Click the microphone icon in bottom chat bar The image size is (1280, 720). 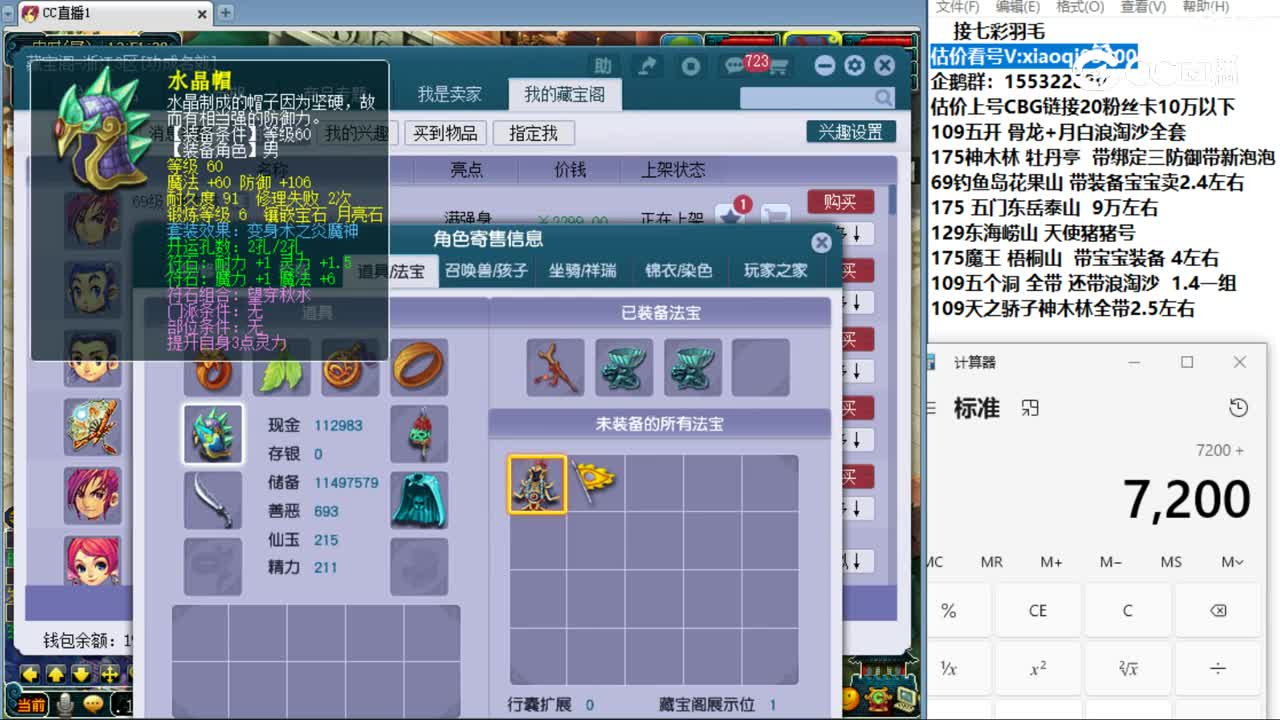point(64,705)
